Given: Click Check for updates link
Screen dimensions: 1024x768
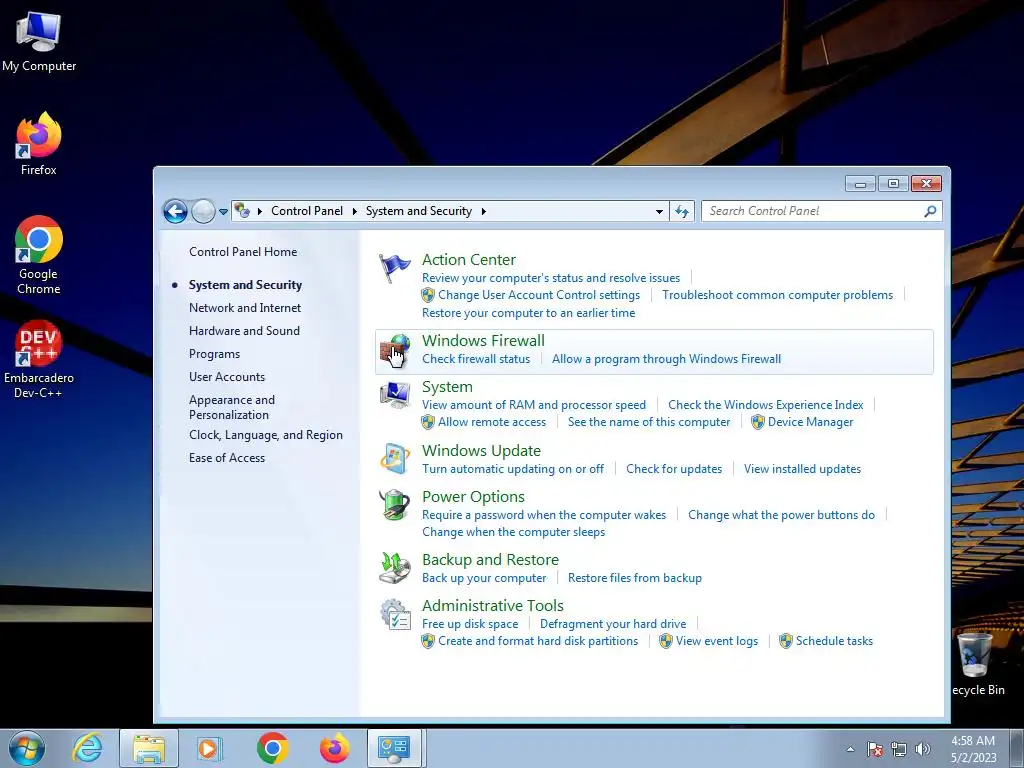Looking at the screenshot, I should point(674,469).
